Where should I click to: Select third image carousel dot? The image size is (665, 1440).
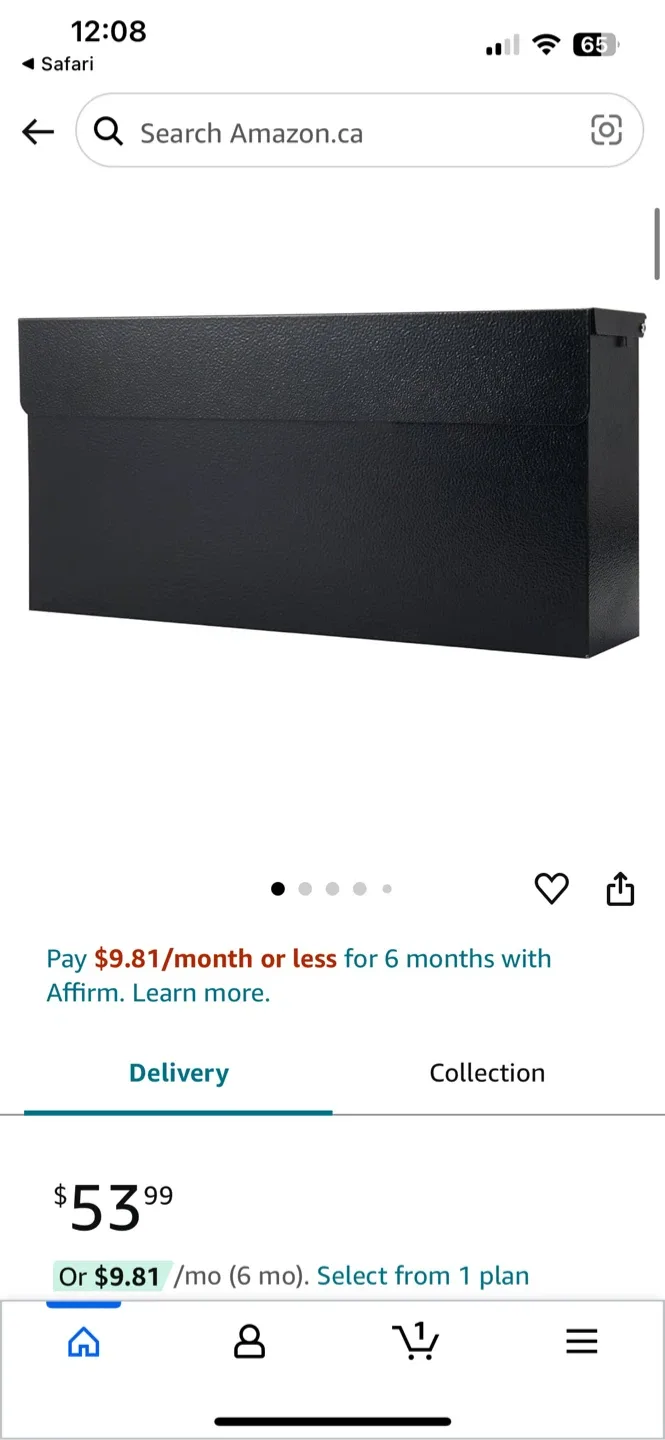click(332, 888)
